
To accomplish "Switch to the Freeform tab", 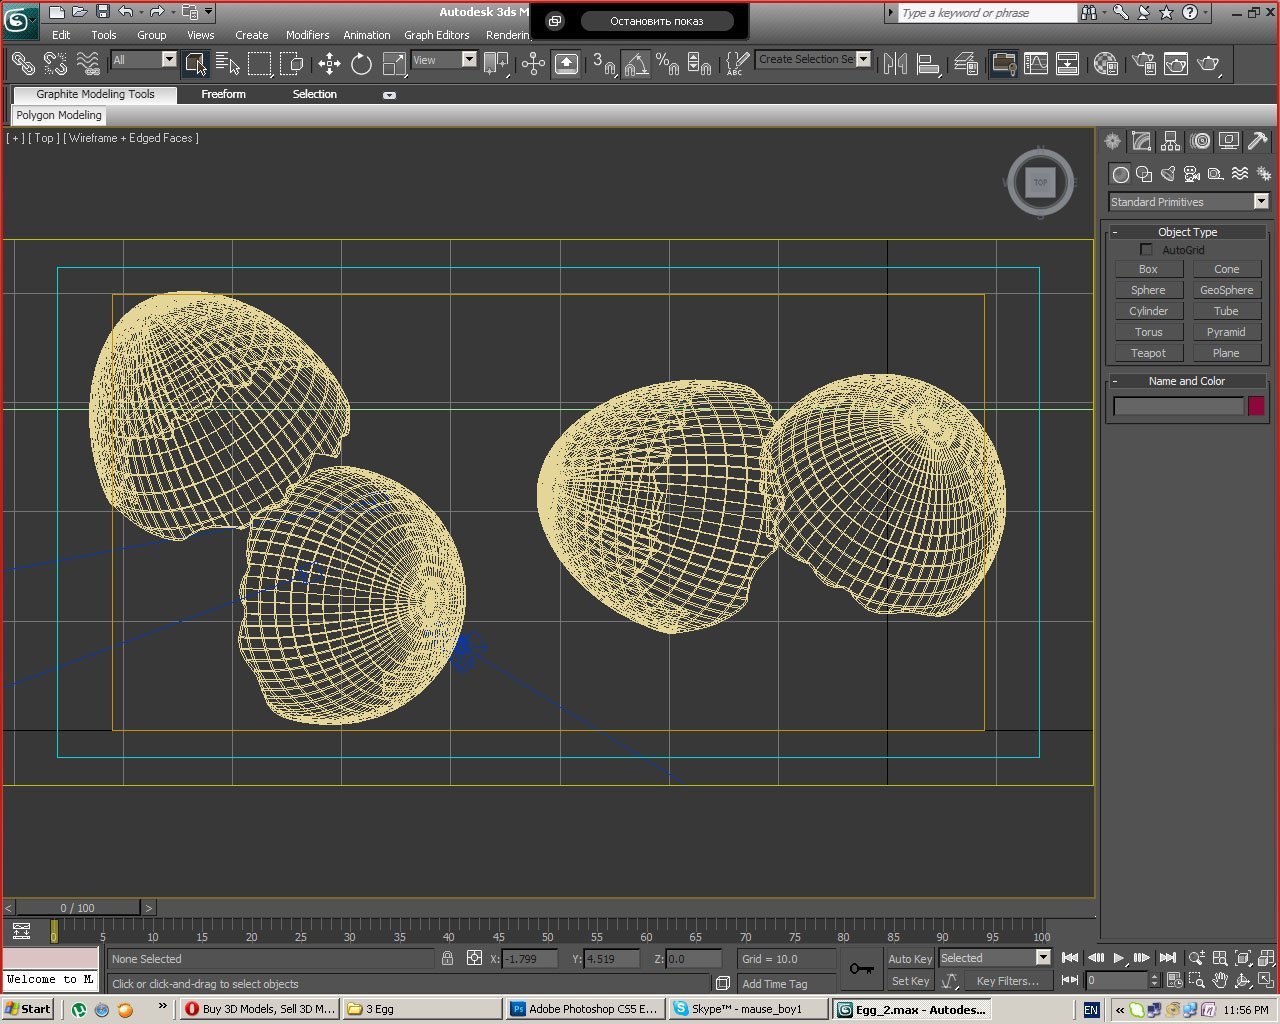I will pyautogui.click(x=223, y=94).
